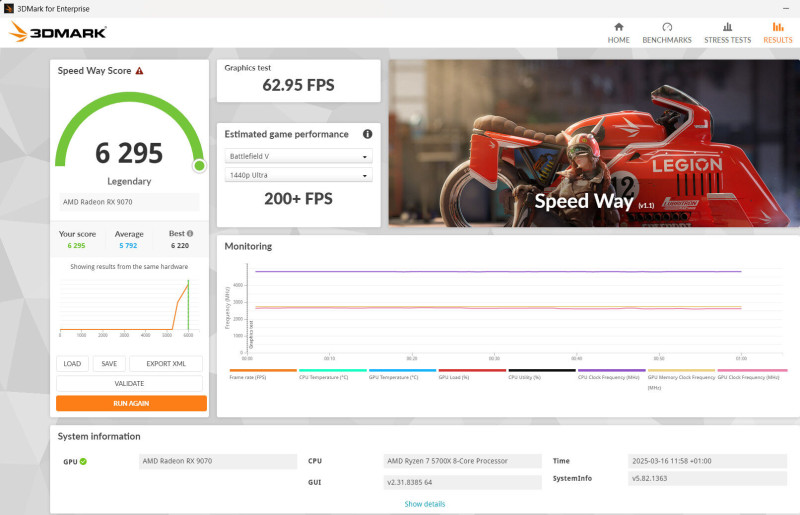Click the Time value 2025-03-16 11:58
Viewport: 800px width, 515px height.
[x=707, y=461]
